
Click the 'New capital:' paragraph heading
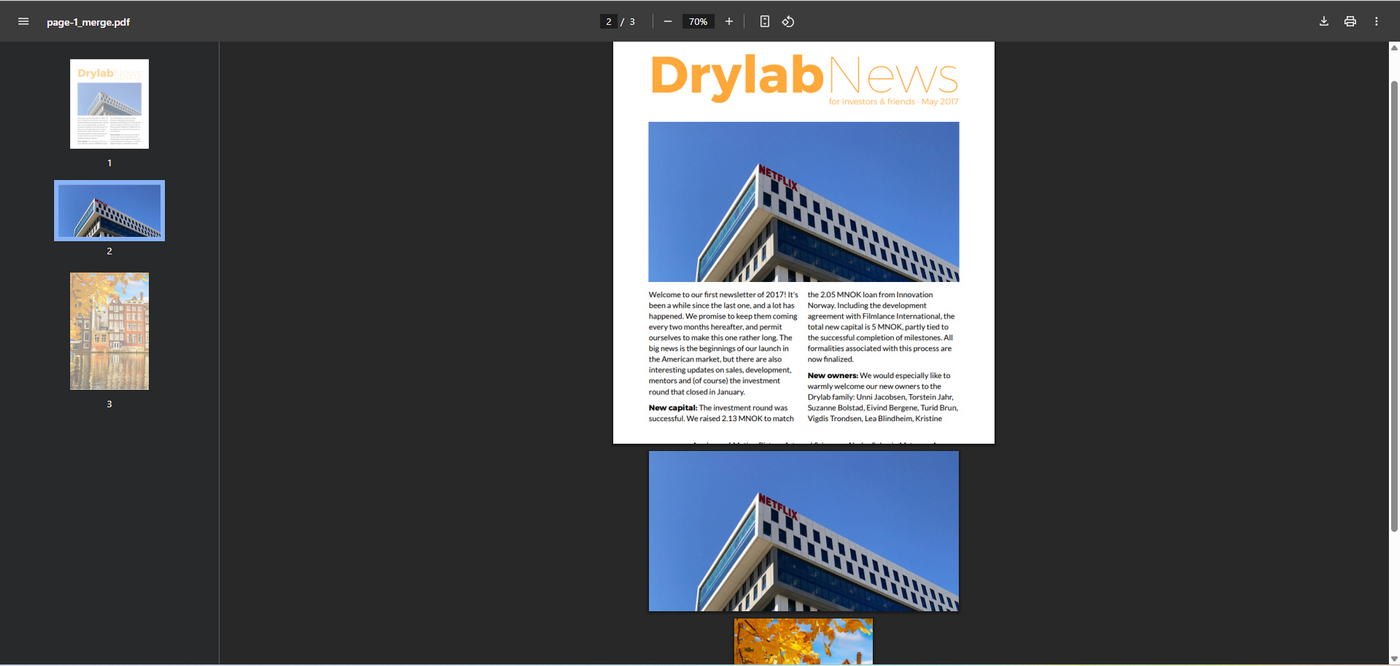[673, 407]
